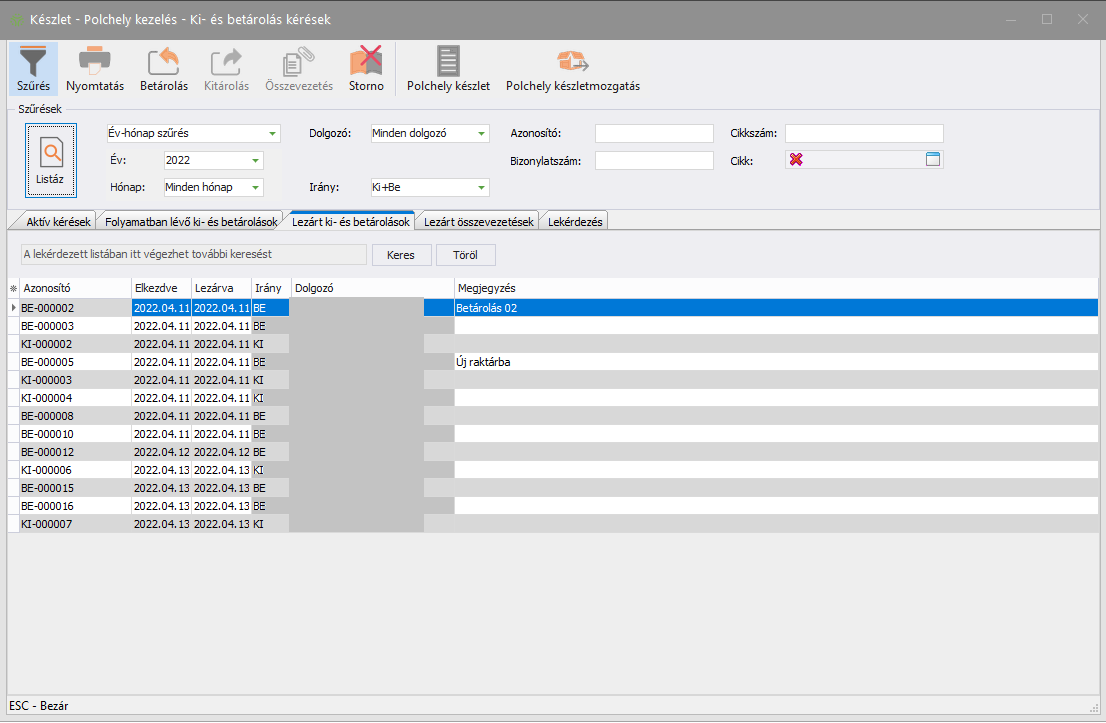Open the Év 2022 dropdown
Image resolution: width=1106 pixels, height=723 pixels.
(255, 160)
